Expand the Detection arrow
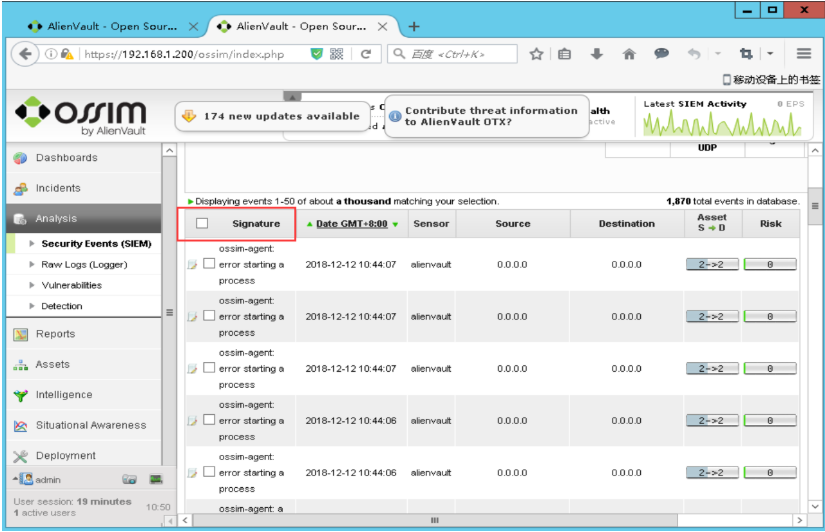Image resolution: width=825 pixels, height=532 pixels. pyautogui.click(x=32, y=306)
